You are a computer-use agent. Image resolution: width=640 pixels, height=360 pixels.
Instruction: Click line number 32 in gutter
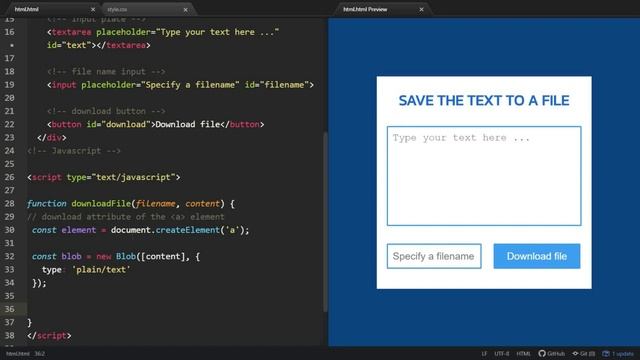coord(9,256)
